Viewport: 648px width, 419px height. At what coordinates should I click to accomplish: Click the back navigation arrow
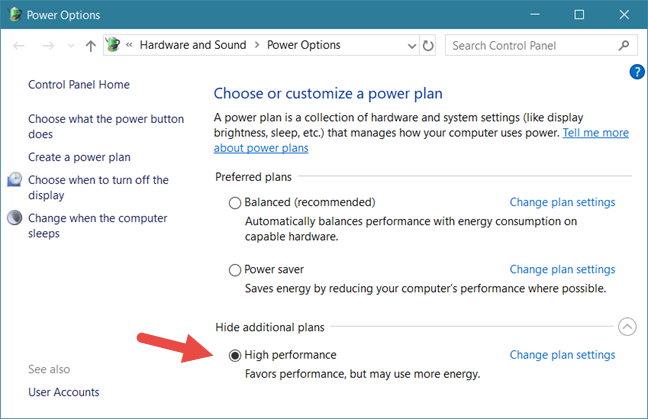click(19, 45)
